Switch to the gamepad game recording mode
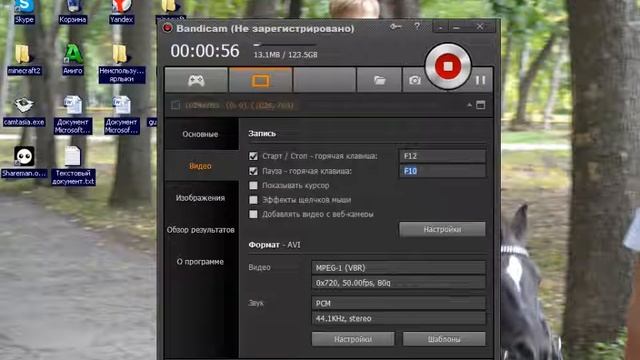 [196, 80]
